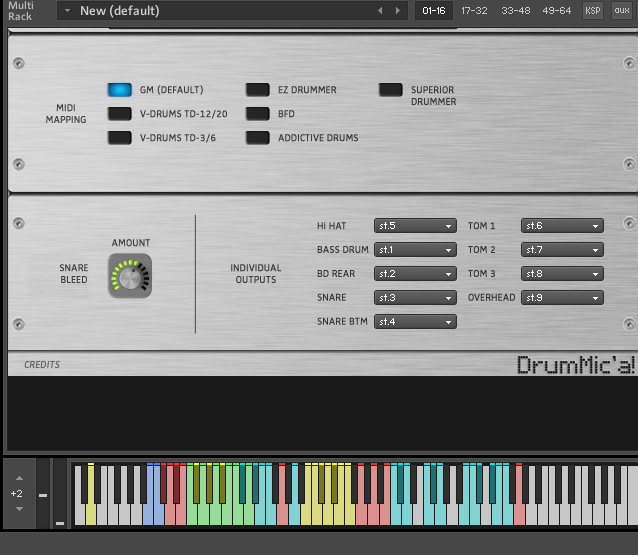Open the Snare output dropdown
The height and width of the screenshot is (555, 638).
pyautogui.click(x=415, y=298)
